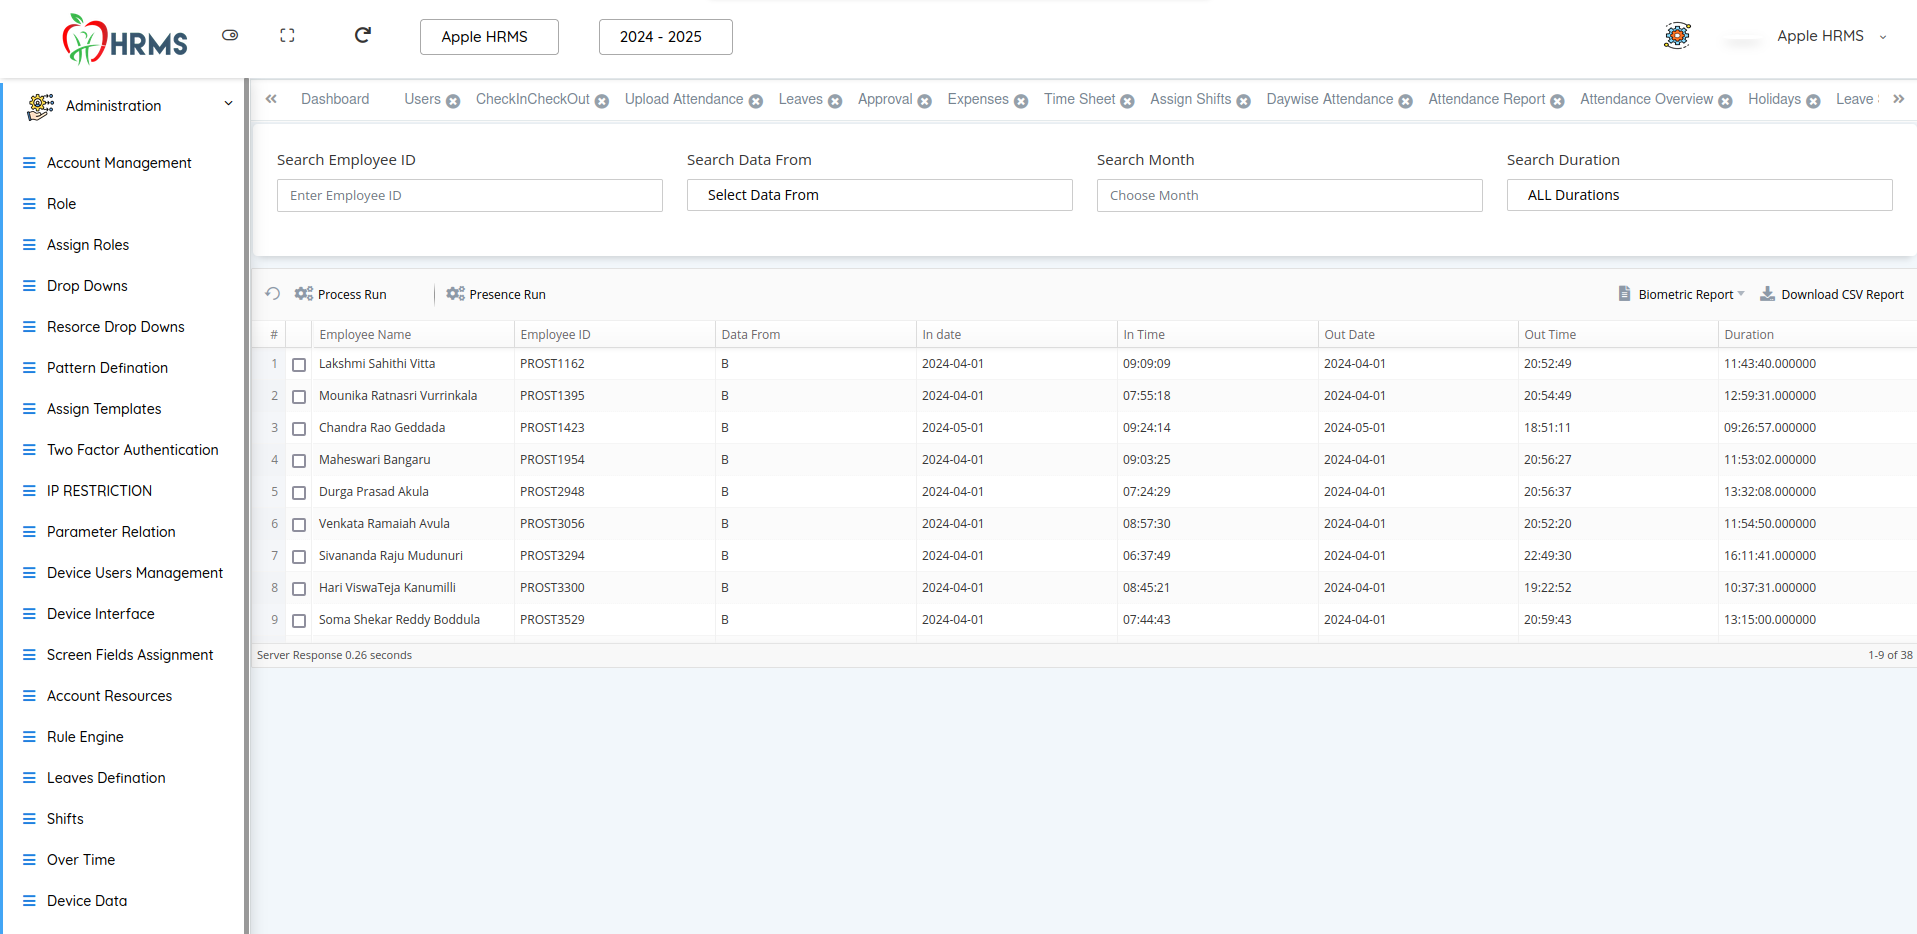Select Soma Shekar Reddy Boddula checkbox
Image resolution: width=1917 pixels, height=934 pixels.
(299, 621)
